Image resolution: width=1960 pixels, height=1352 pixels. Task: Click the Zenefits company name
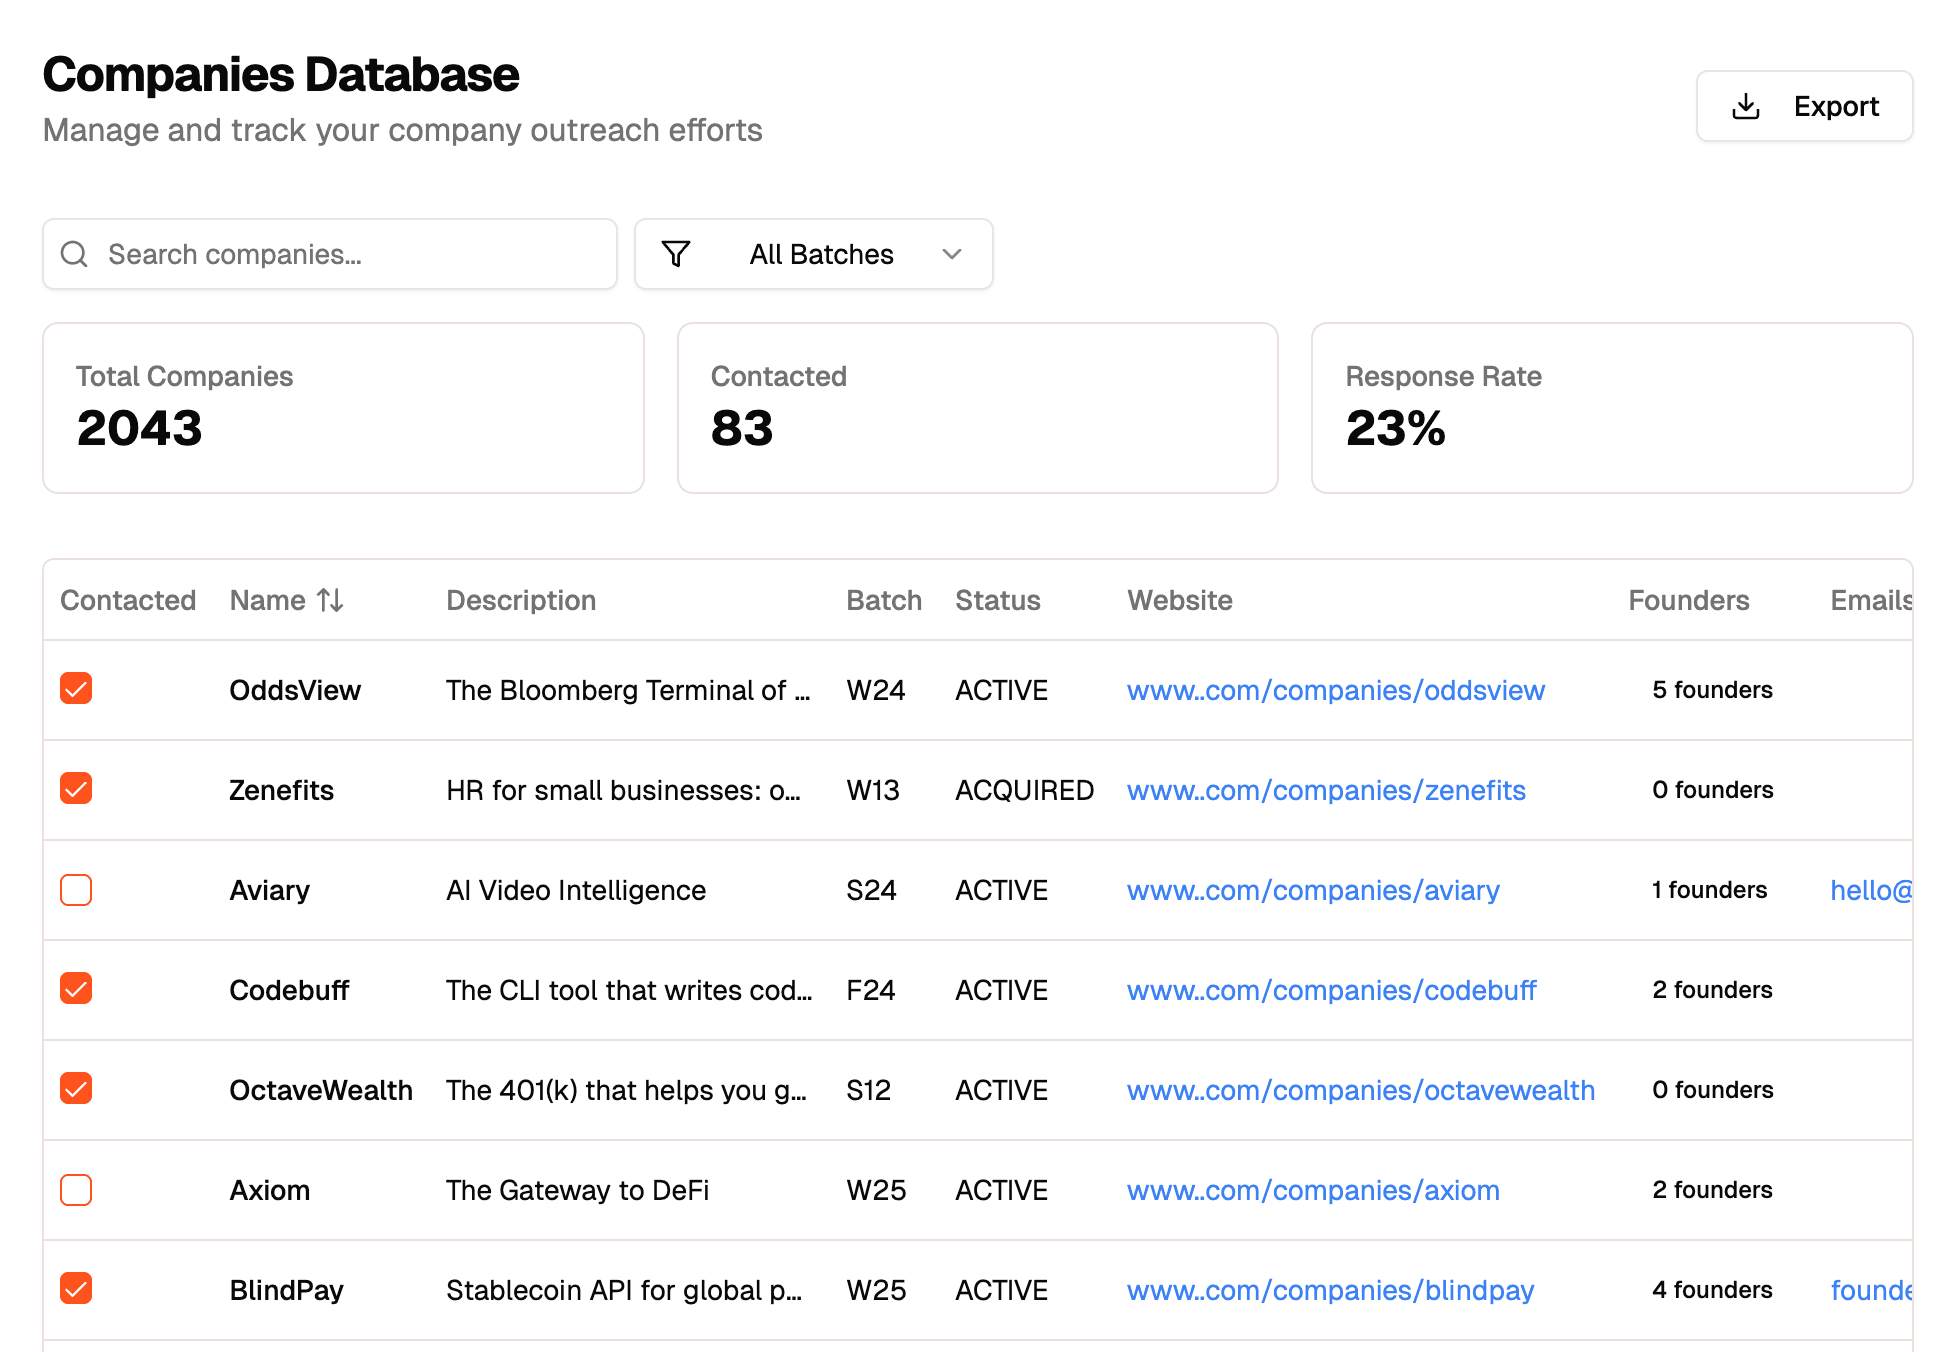(281, 790)
